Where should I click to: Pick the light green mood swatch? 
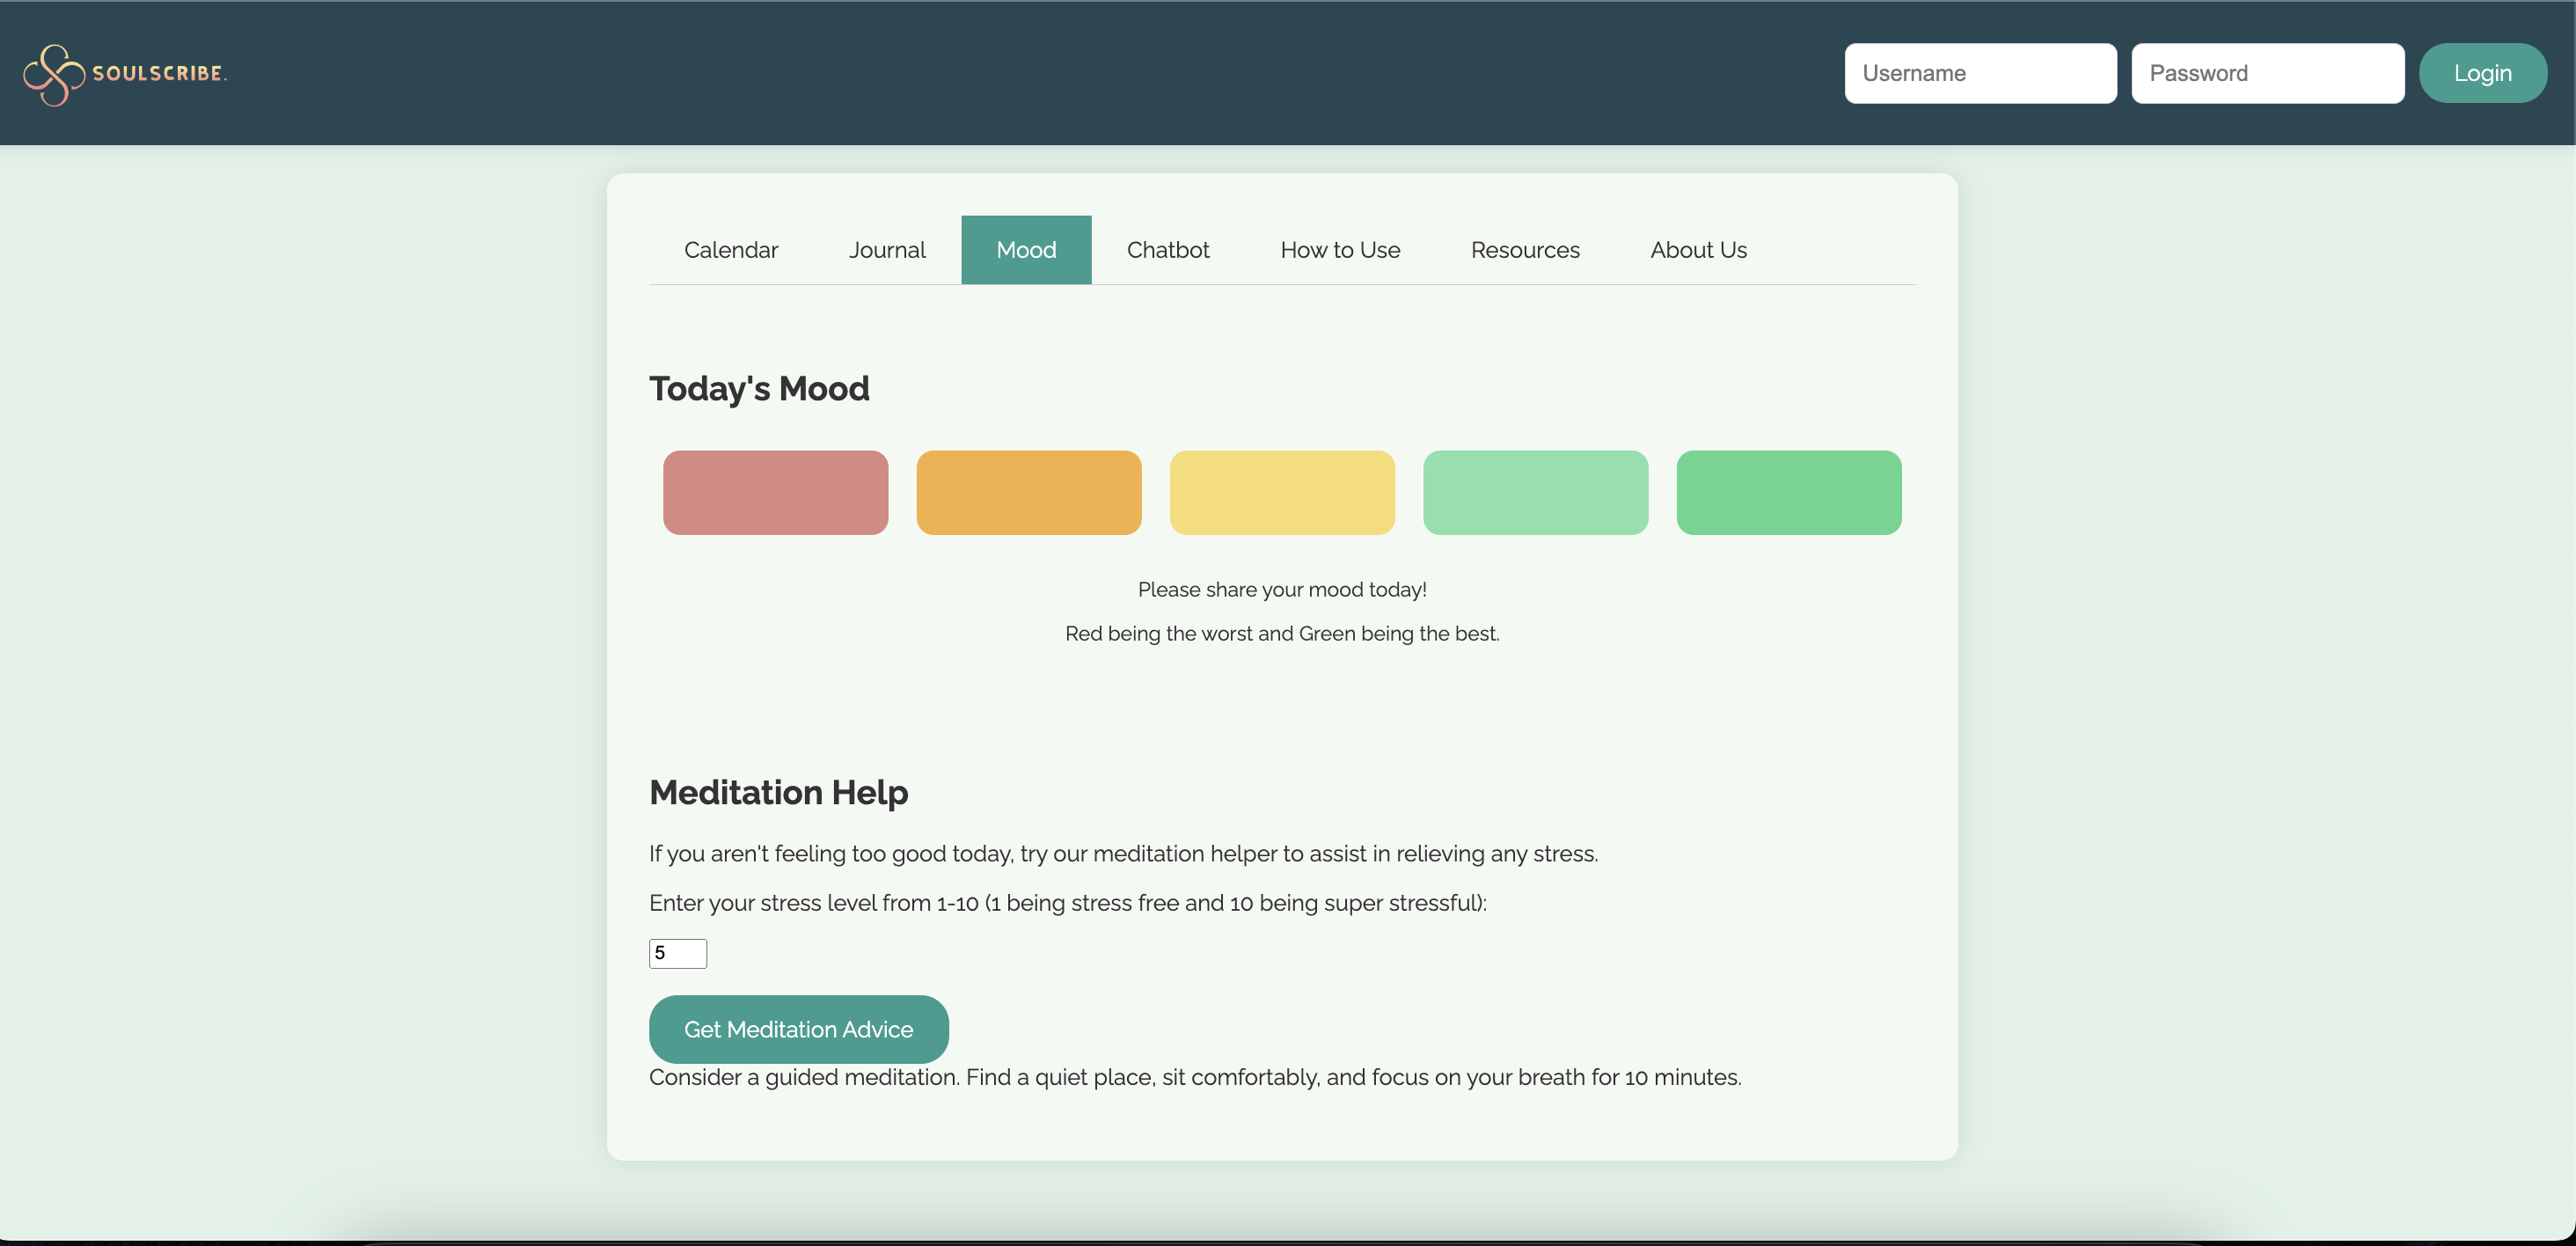[1534, 492]
